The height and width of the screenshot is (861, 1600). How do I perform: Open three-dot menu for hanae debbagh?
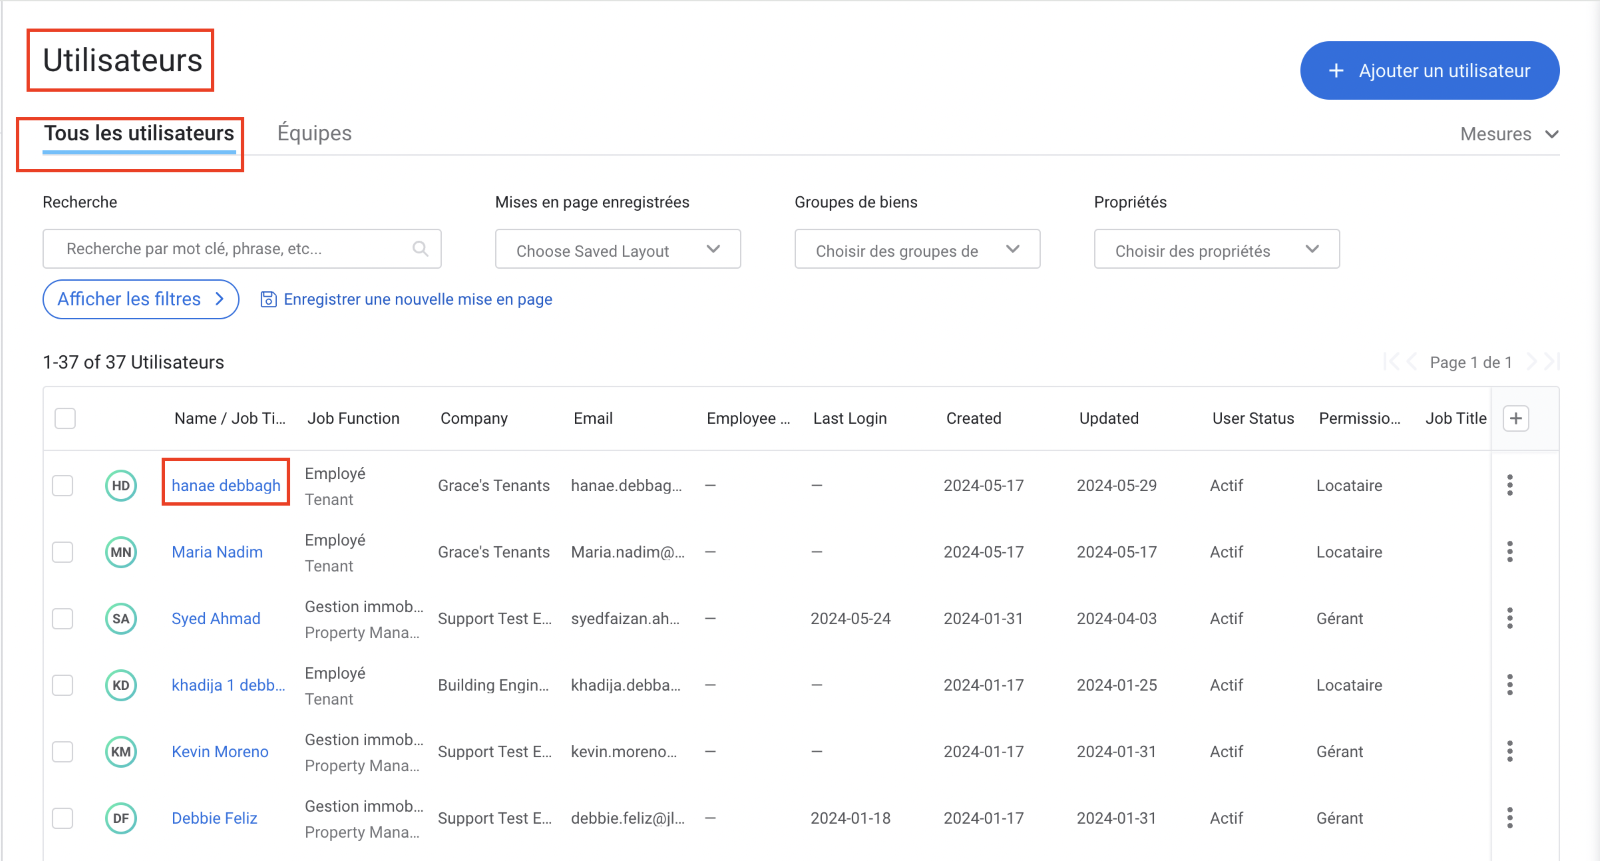tap(1509, 485)
